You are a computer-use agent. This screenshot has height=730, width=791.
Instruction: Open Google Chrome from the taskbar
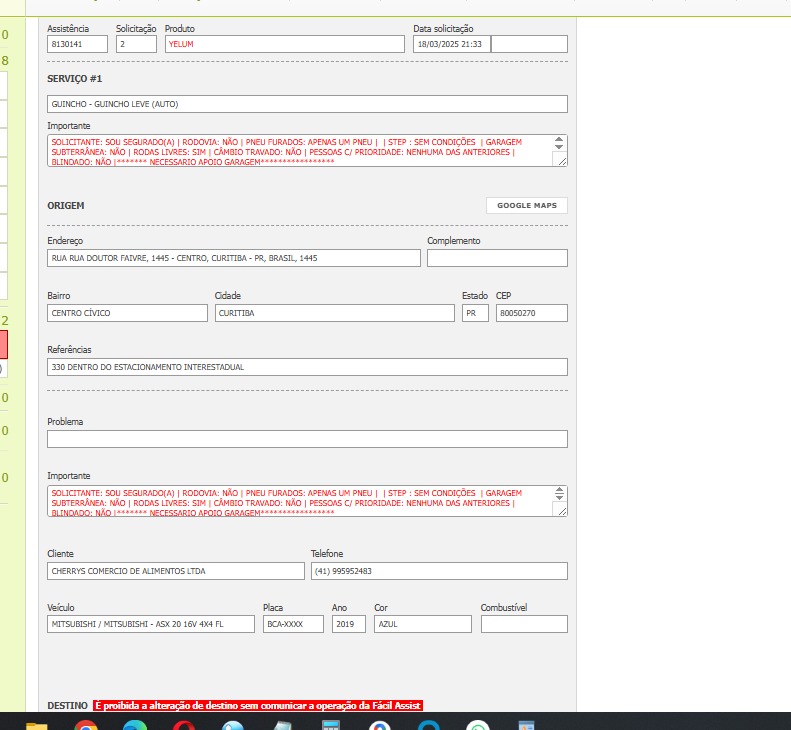coord(86,725)
